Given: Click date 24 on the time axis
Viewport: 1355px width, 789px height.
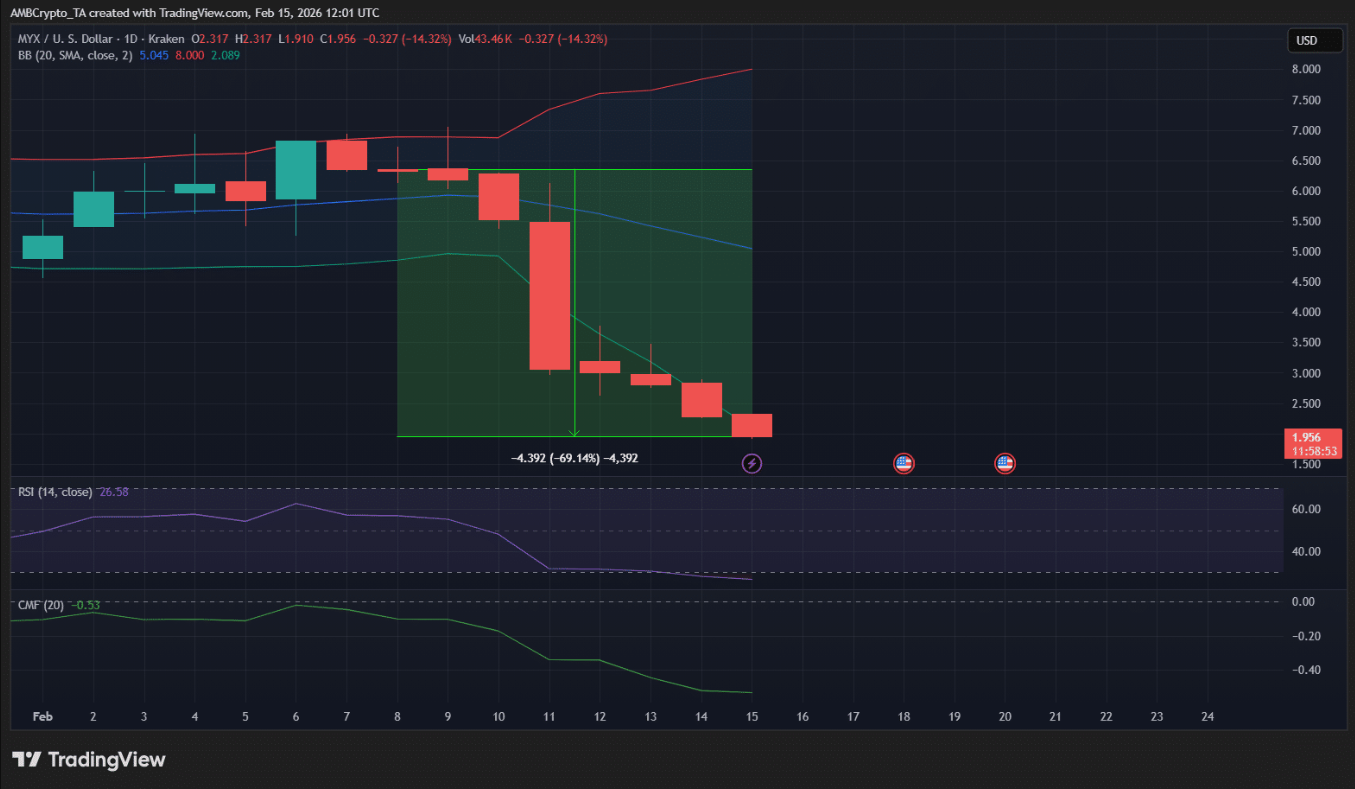Looking at the screenshot, I should (x=1207, y=717).
